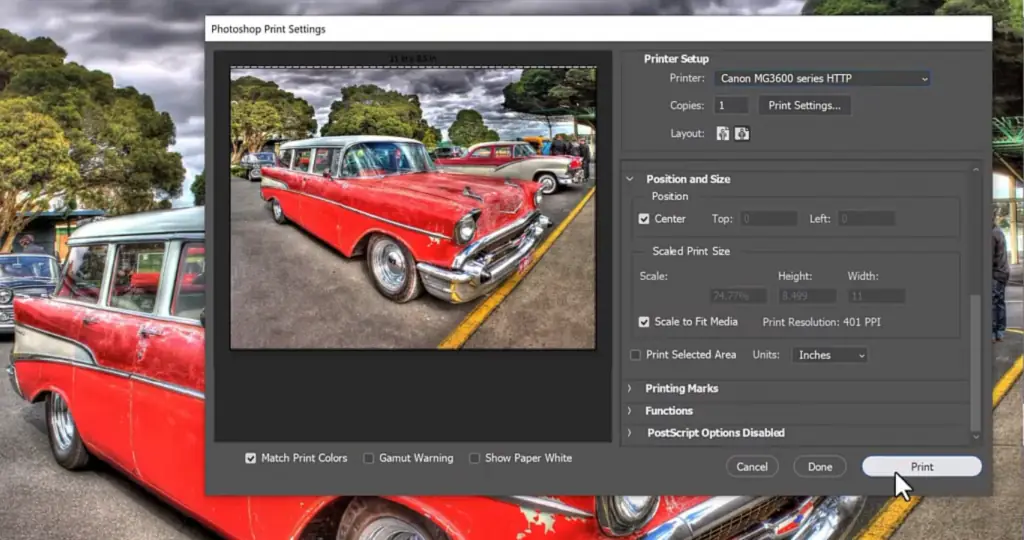Disable Scale to Fit Media checkbox
The image size is (1024, 540).
(644, 322)
